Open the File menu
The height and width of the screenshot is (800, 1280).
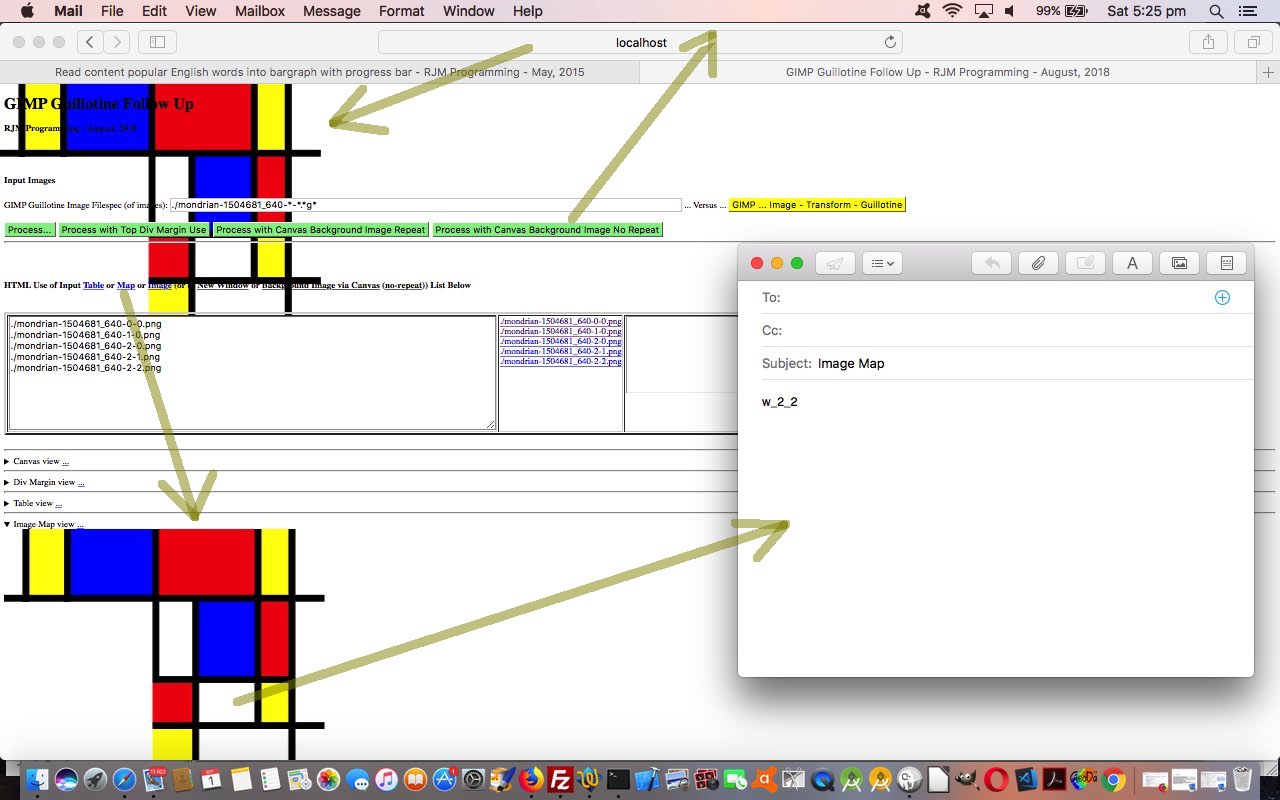112,11
